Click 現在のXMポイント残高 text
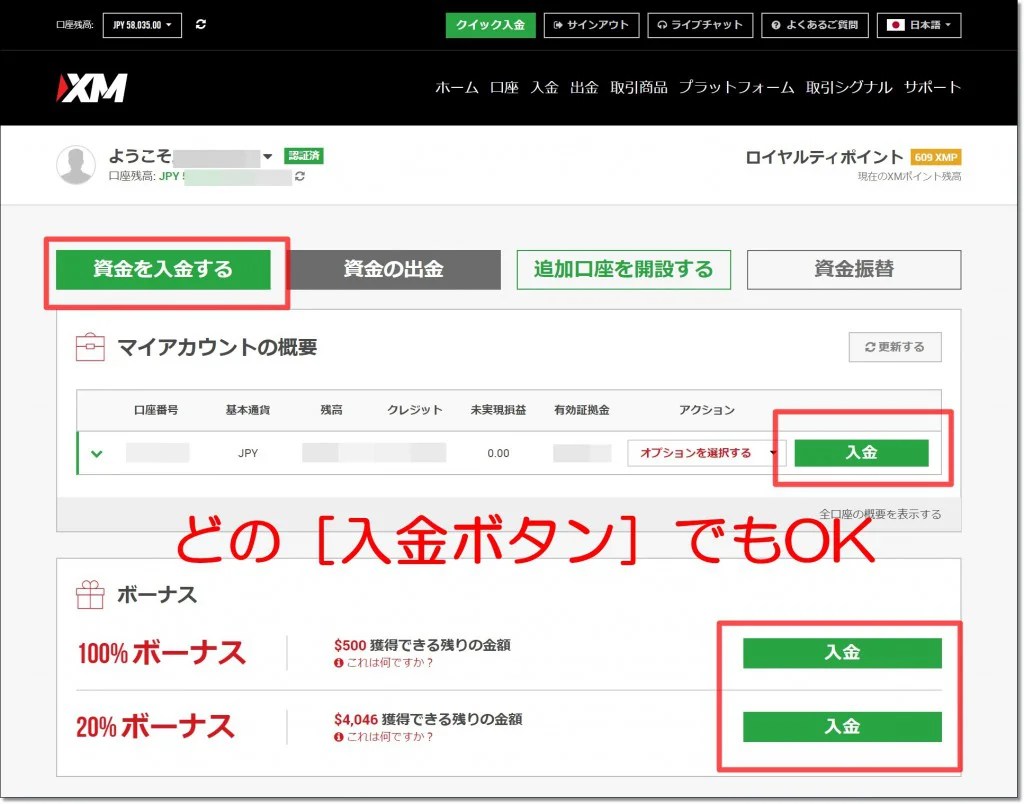The image size is (1024, 804). coord(909,176)
